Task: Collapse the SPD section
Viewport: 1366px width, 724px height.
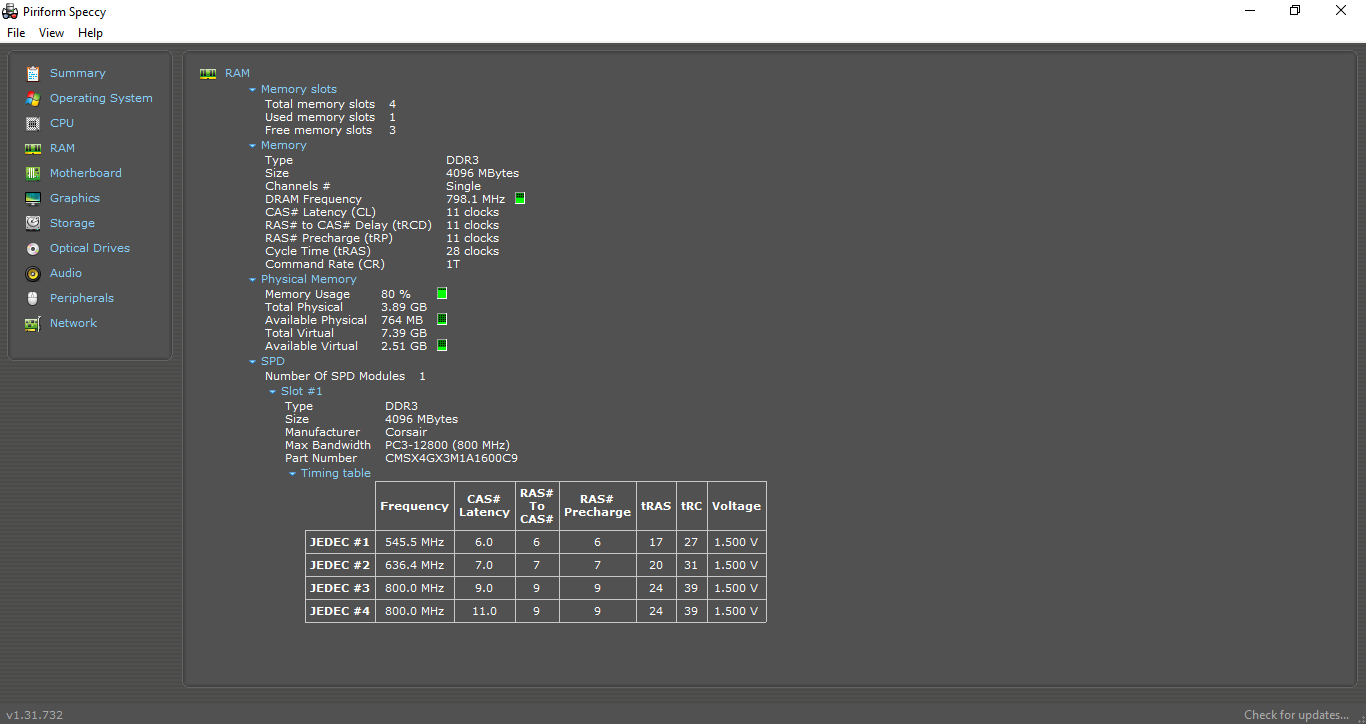Action: pyautogui.click(x=253, y=361)
